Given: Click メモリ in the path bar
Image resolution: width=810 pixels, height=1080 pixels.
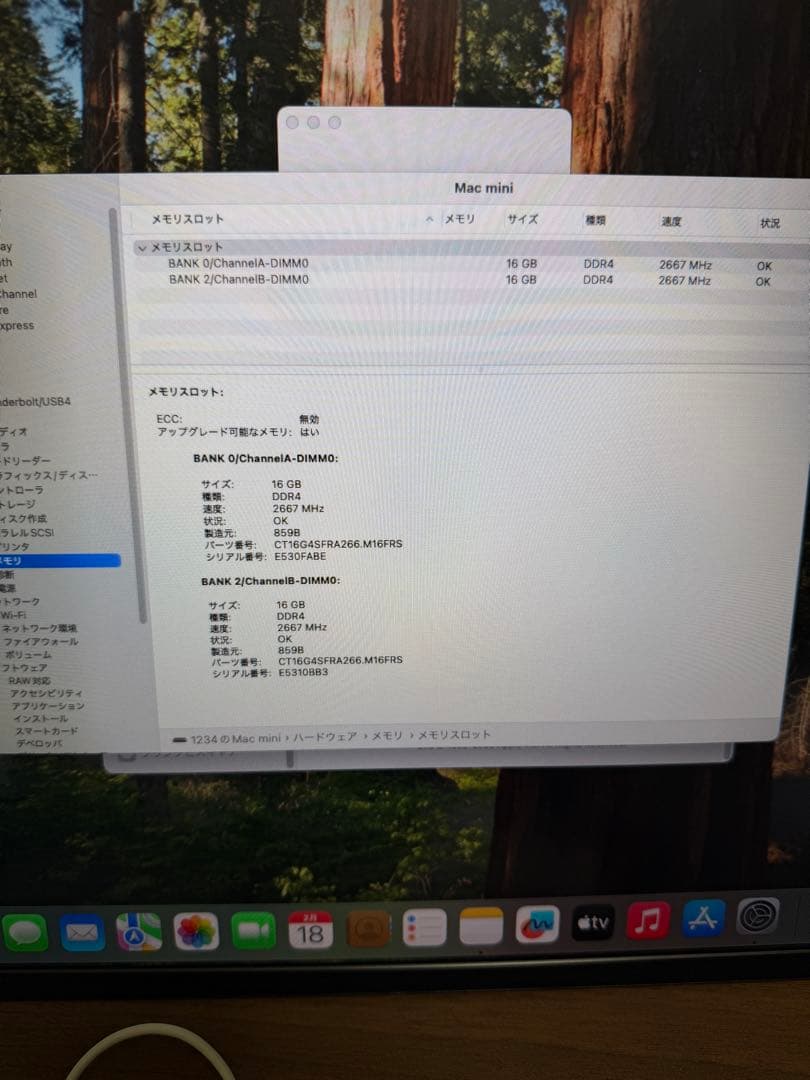Looking at the screenshot, I should 387,736.
